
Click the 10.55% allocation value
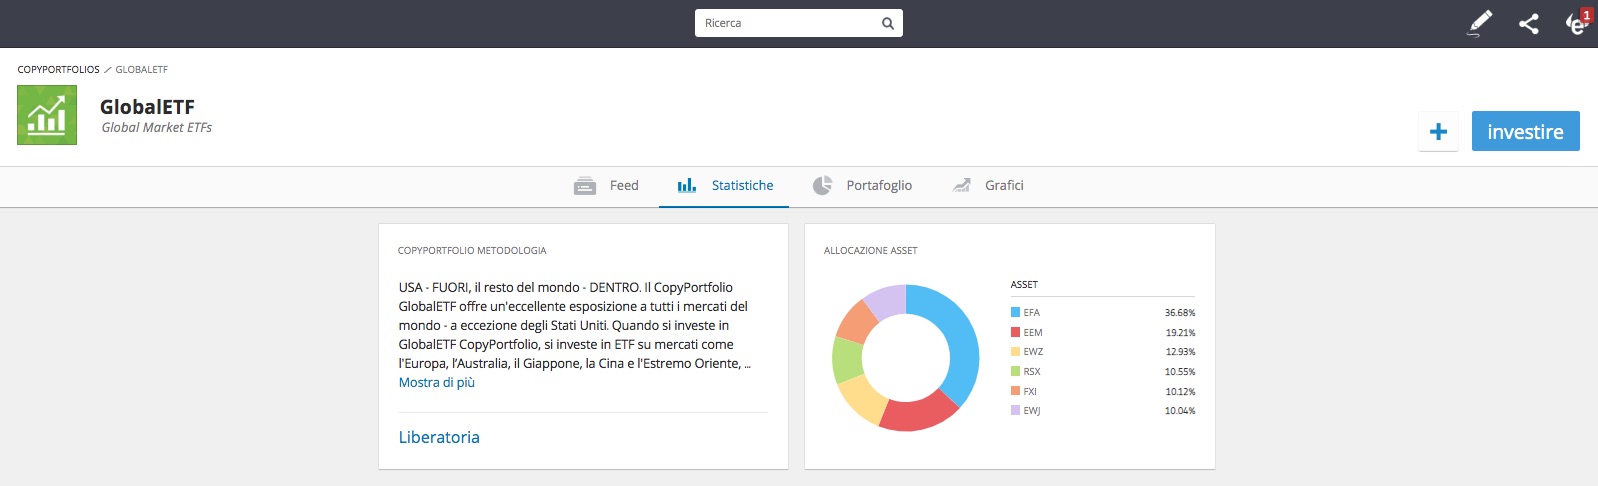click(x=1180, y=372)
